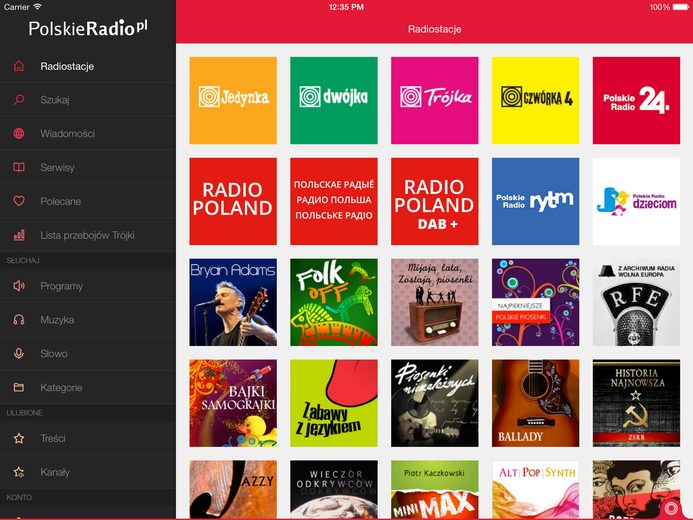693x520 pixels.
Task: Open favorite Kanały
Action: 88,472
